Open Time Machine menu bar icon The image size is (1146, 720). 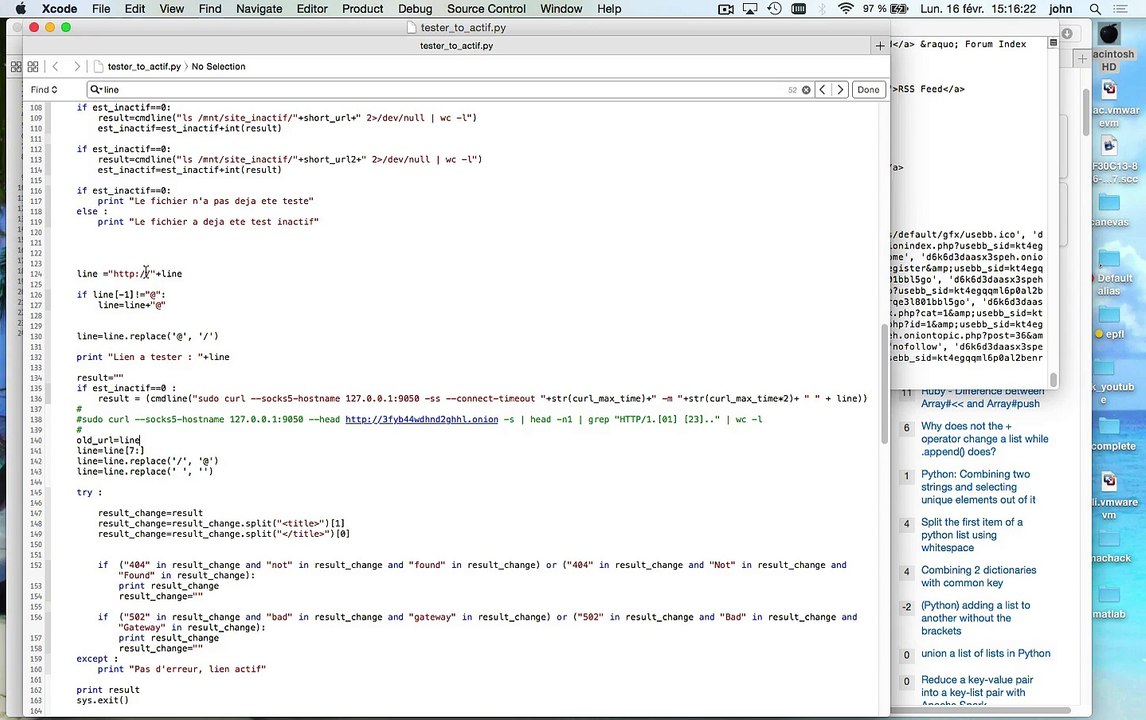(x=774, y=9)
